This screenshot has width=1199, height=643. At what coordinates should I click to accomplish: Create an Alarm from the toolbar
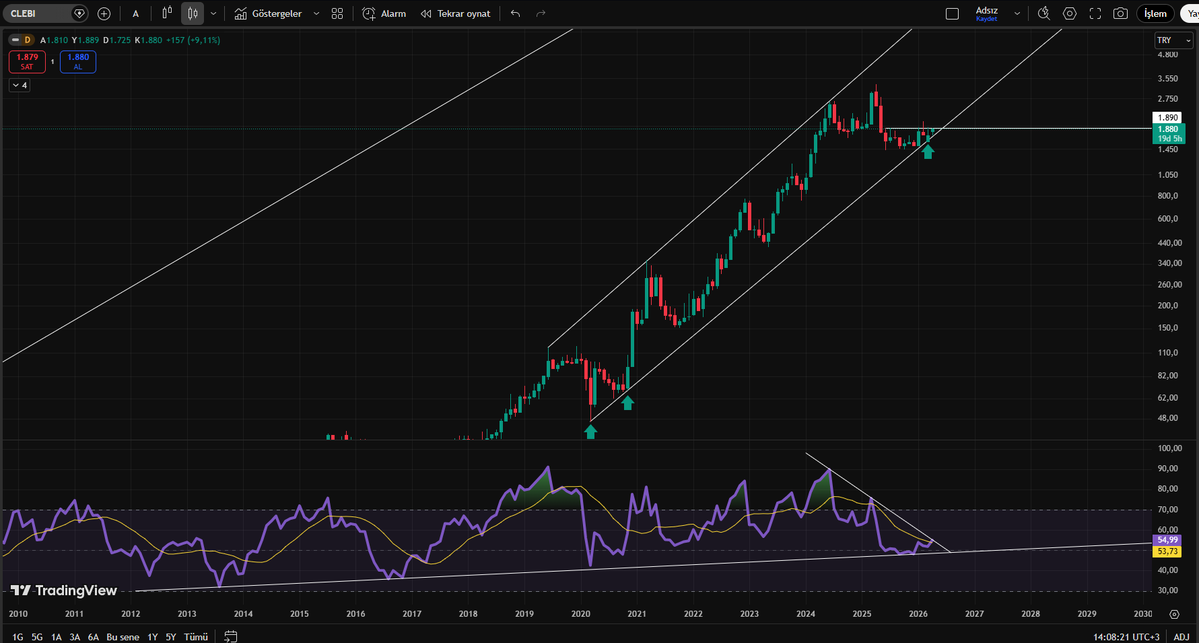click(x=384, y=14)
